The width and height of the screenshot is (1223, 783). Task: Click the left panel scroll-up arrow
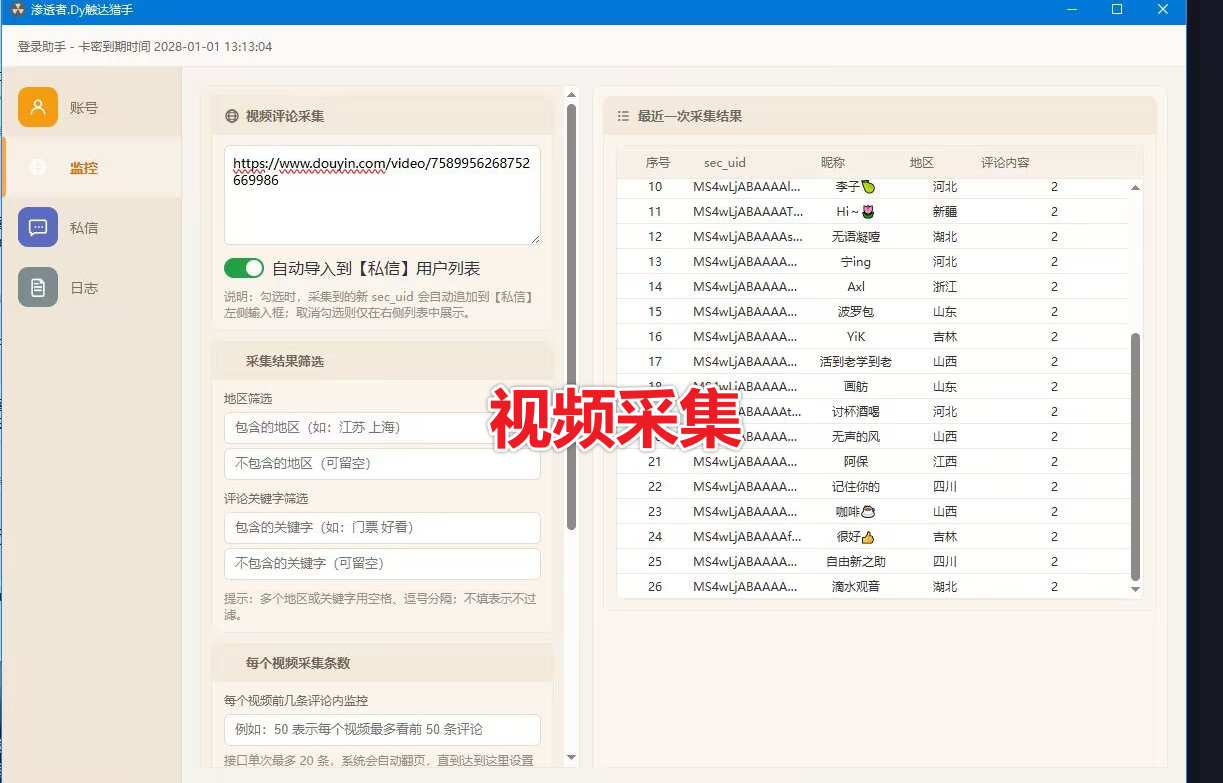[x=571, y=95]
